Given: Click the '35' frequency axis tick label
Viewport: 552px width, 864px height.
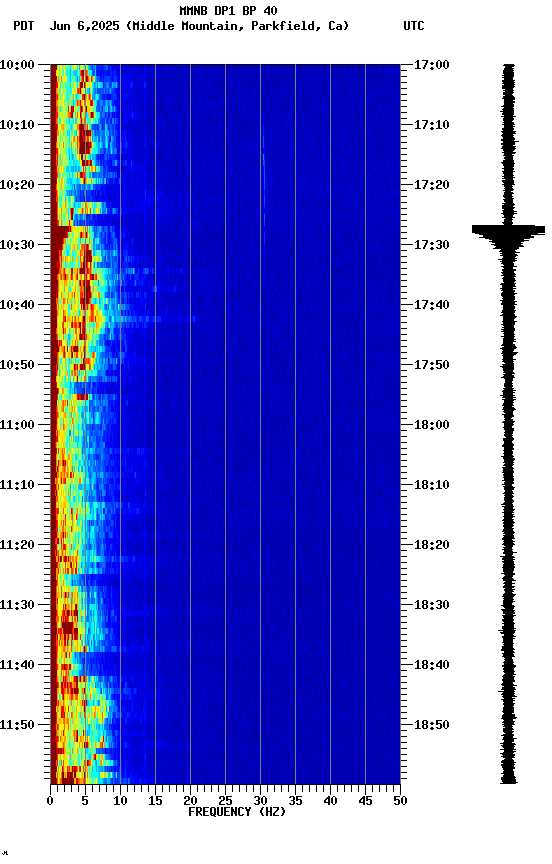Looking at the screenshot, I should pyautogui.click(x=295, y=801).
